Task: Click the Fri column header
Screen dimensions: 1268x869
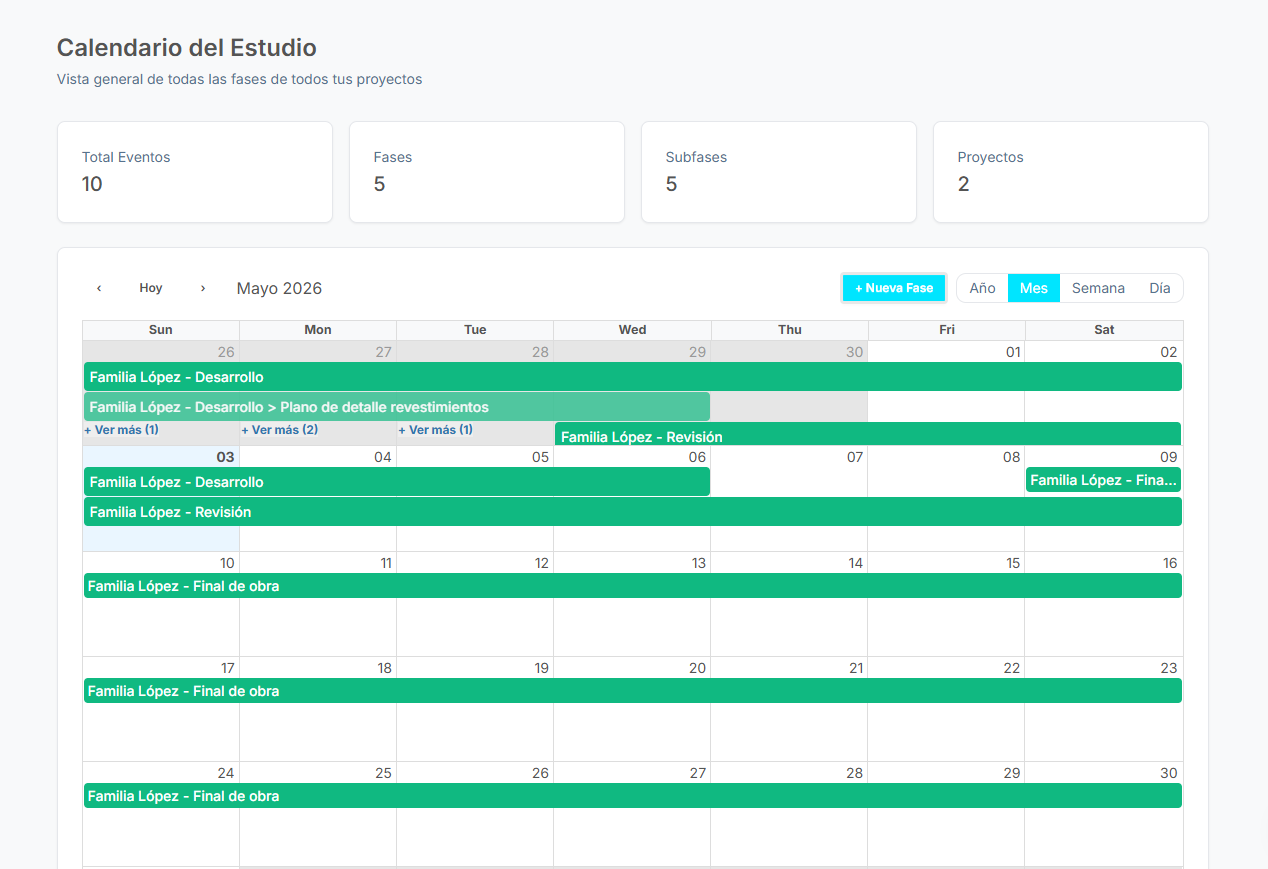Action: coord(947,330)
